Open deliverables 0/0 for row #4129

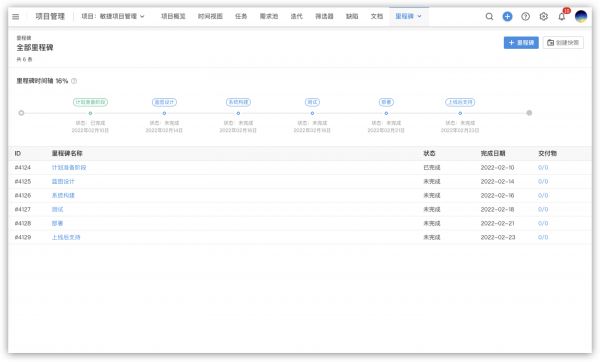click(543, 237)
